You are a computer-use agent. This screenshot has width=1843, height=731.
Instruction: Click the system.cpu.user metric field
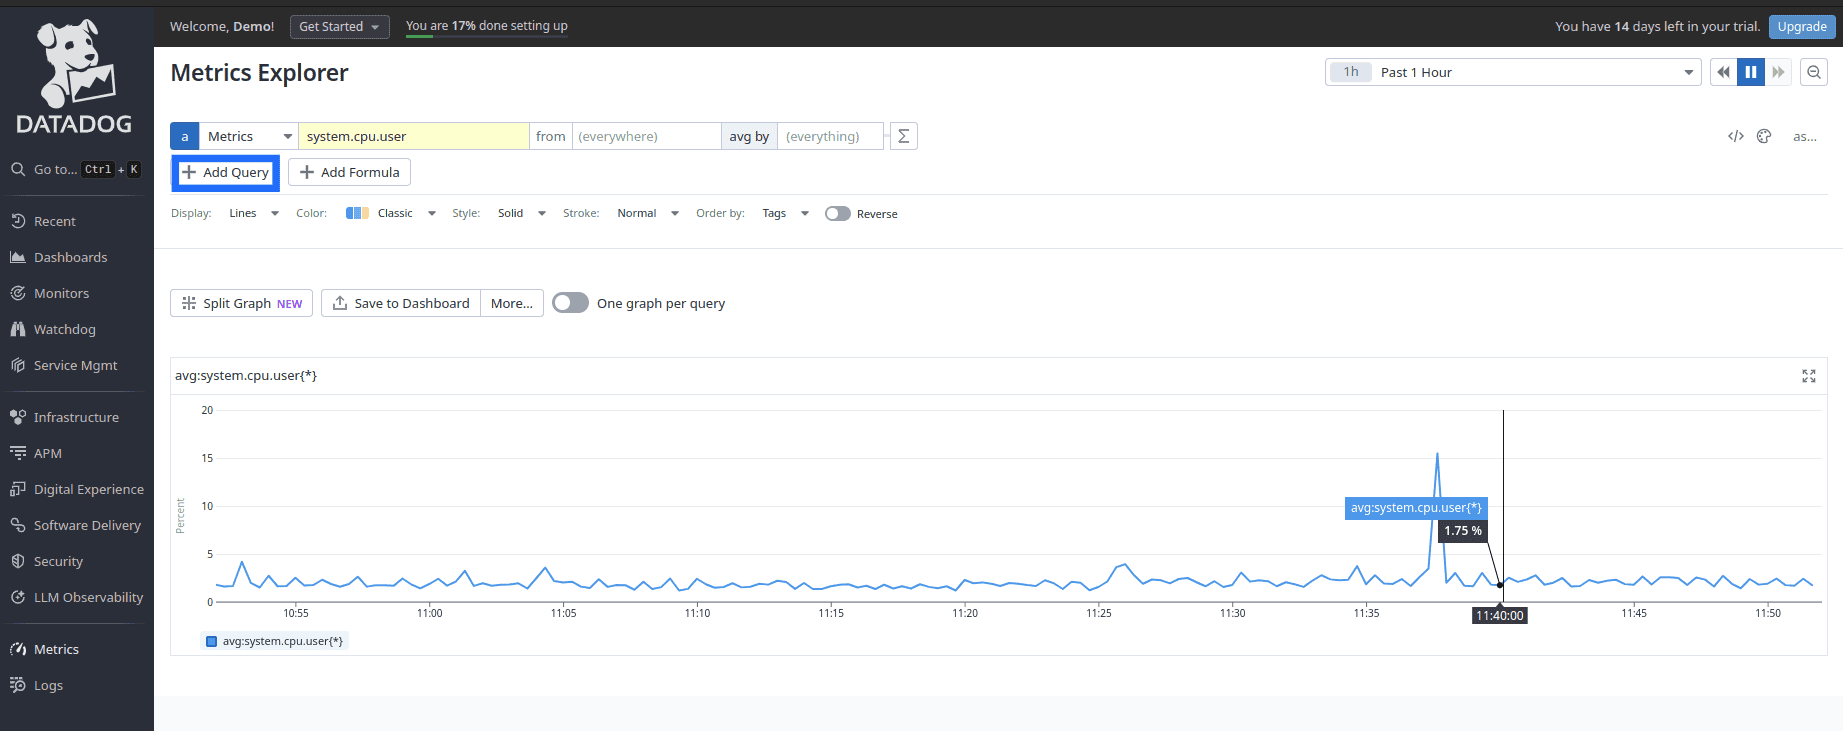coord(413,136)
